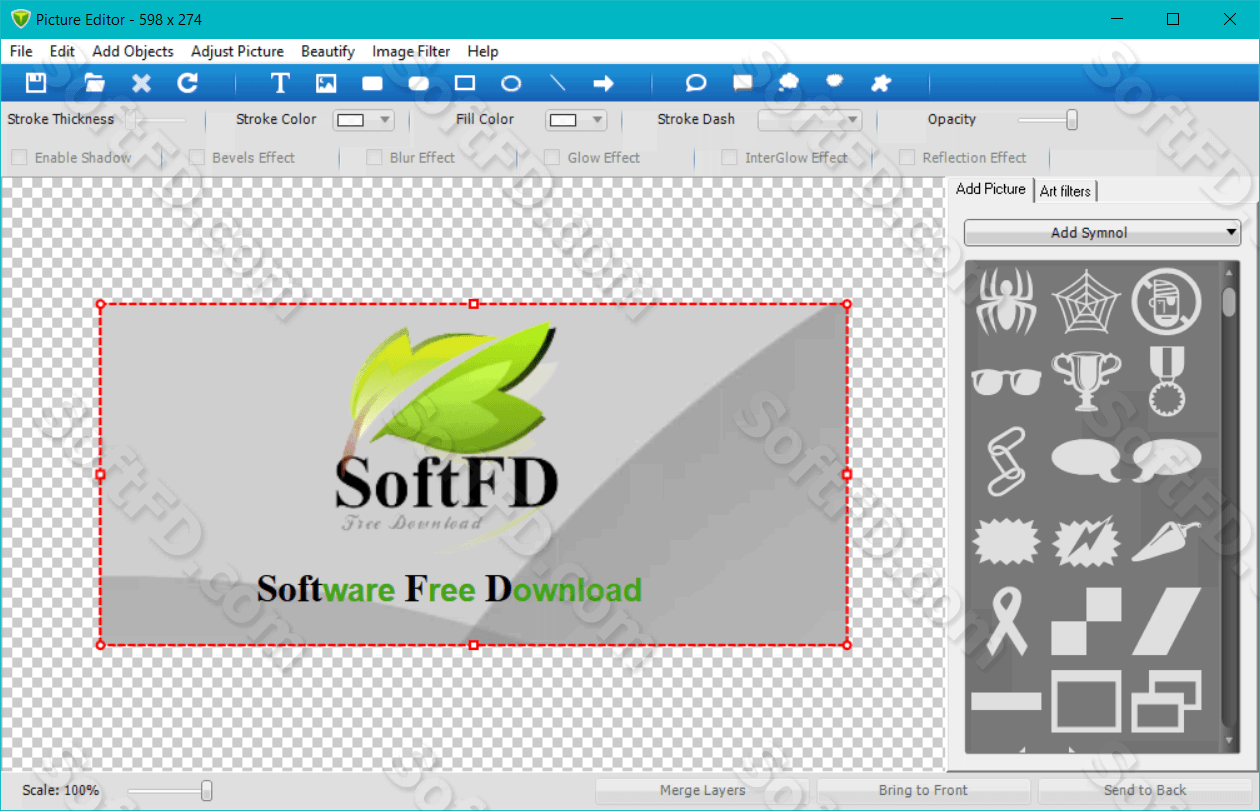Image resolution: width=1260 pixels, height=811 pixels.
Task: Open the Fill Color dropdown
Action: point(577,120)
